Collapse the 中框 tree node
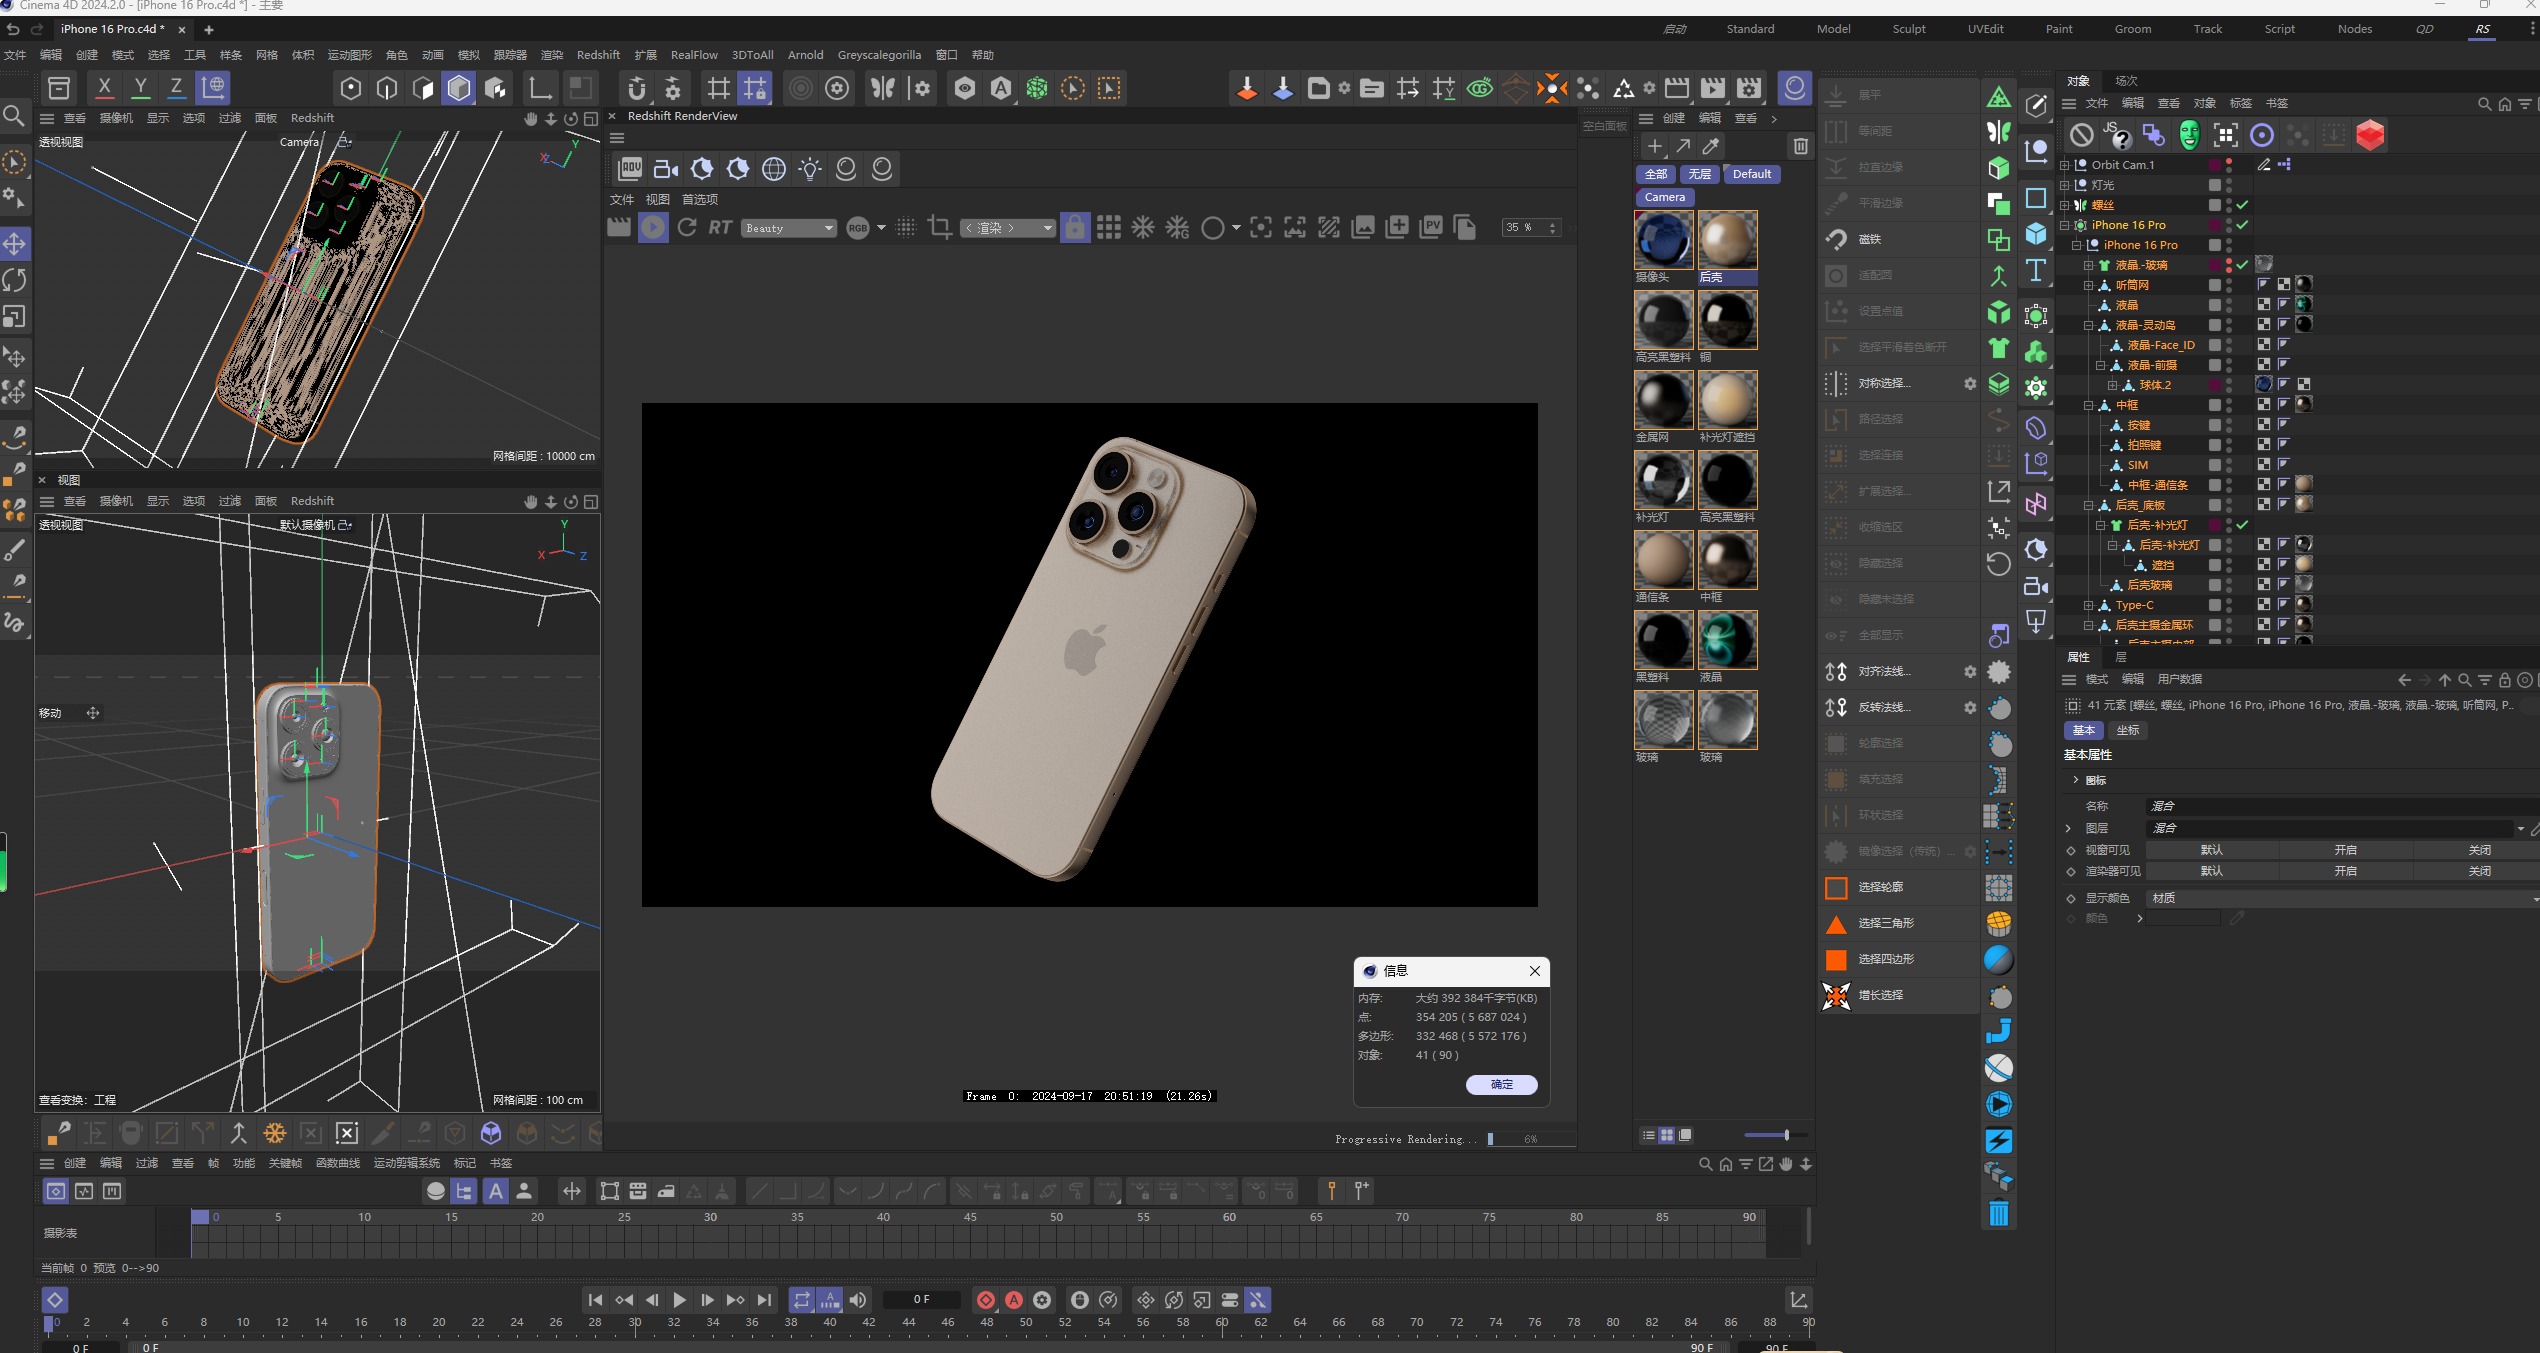This screenshot has height=1353, width=2540. click(x=2088, y=405)
